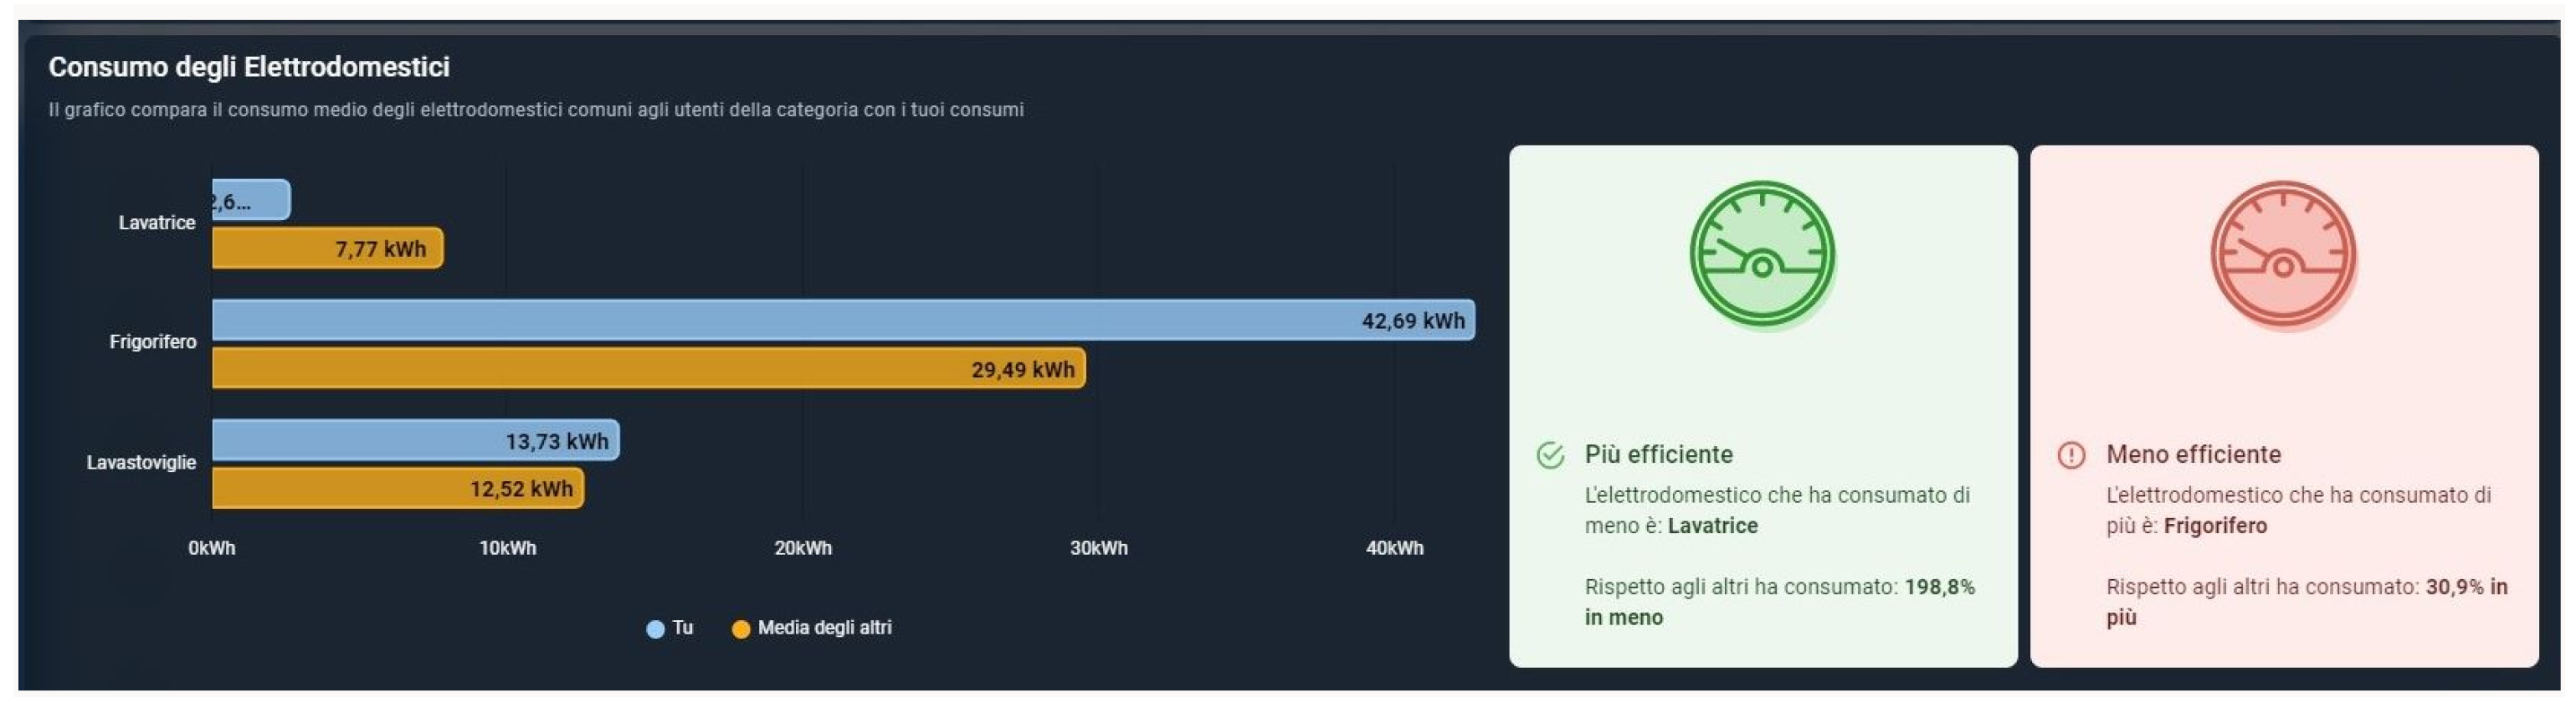The height and width of the screenshot is (703, 2576).
Task: Click the 'Meno efficiente' card heading
Action: tap(2193, 454)
